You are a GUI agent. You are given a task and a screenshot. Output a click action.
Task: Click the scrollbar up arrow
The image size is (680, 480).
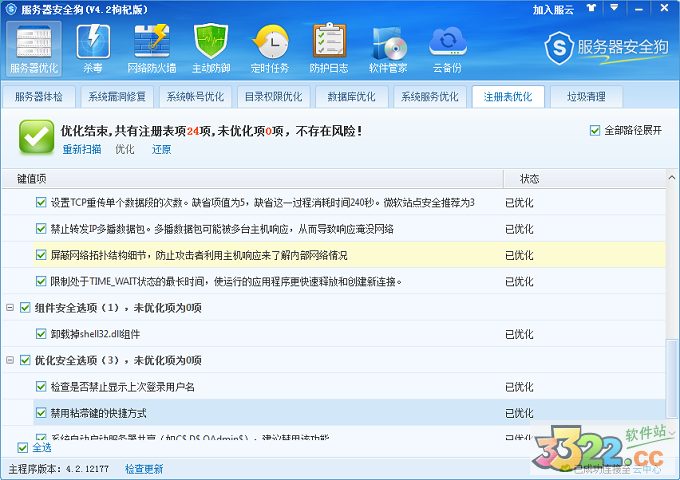coord(672,177)
